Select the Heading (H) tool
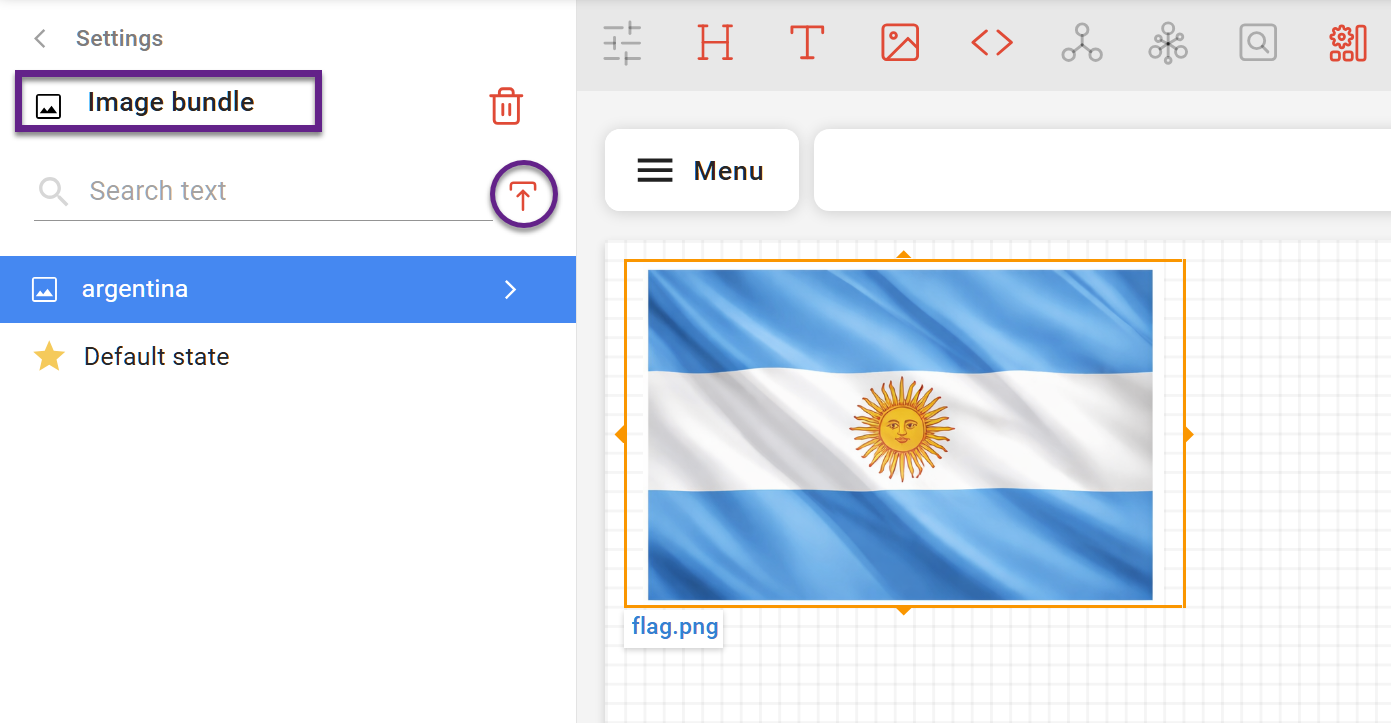 pos(715,43)
